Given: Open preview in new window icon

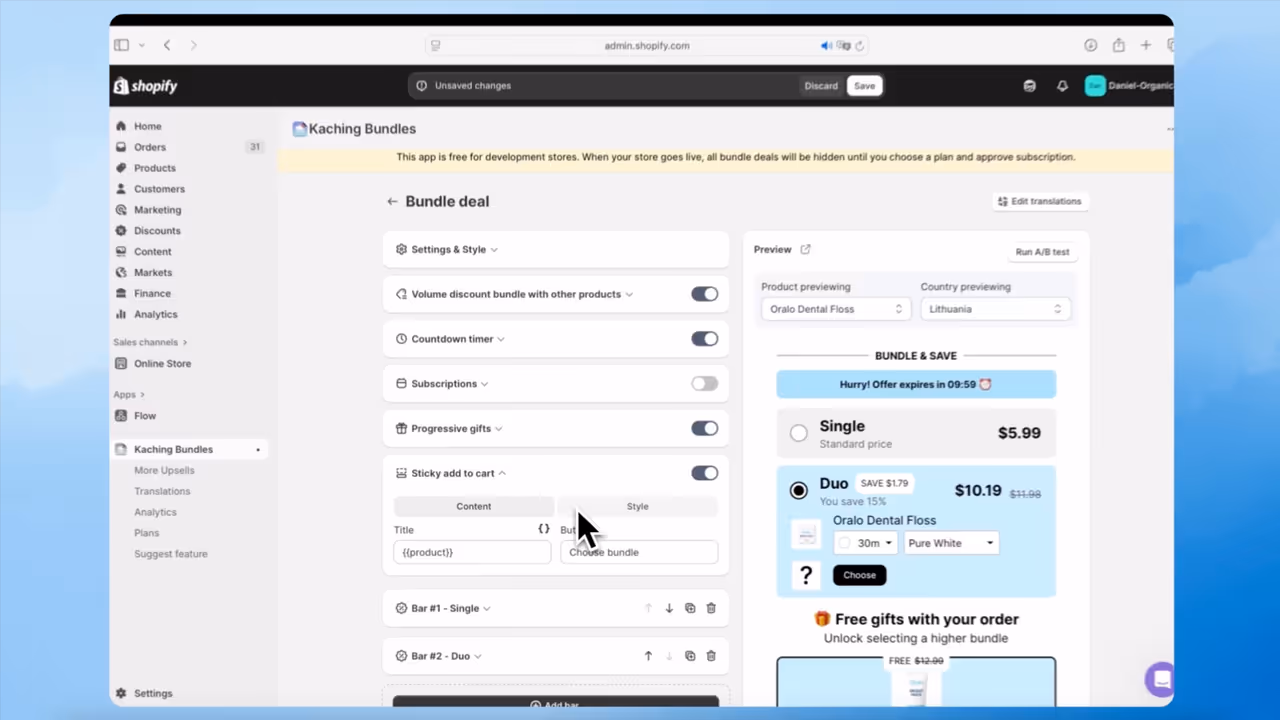Looking at the screenshot, I should [806, 250].
